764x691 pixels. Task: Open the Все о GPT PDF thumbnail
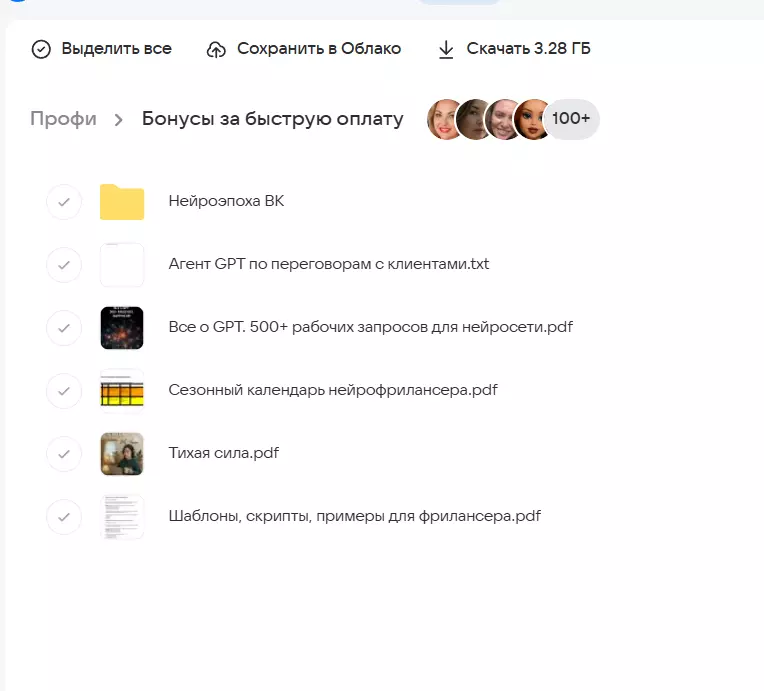tap(122, 328)
